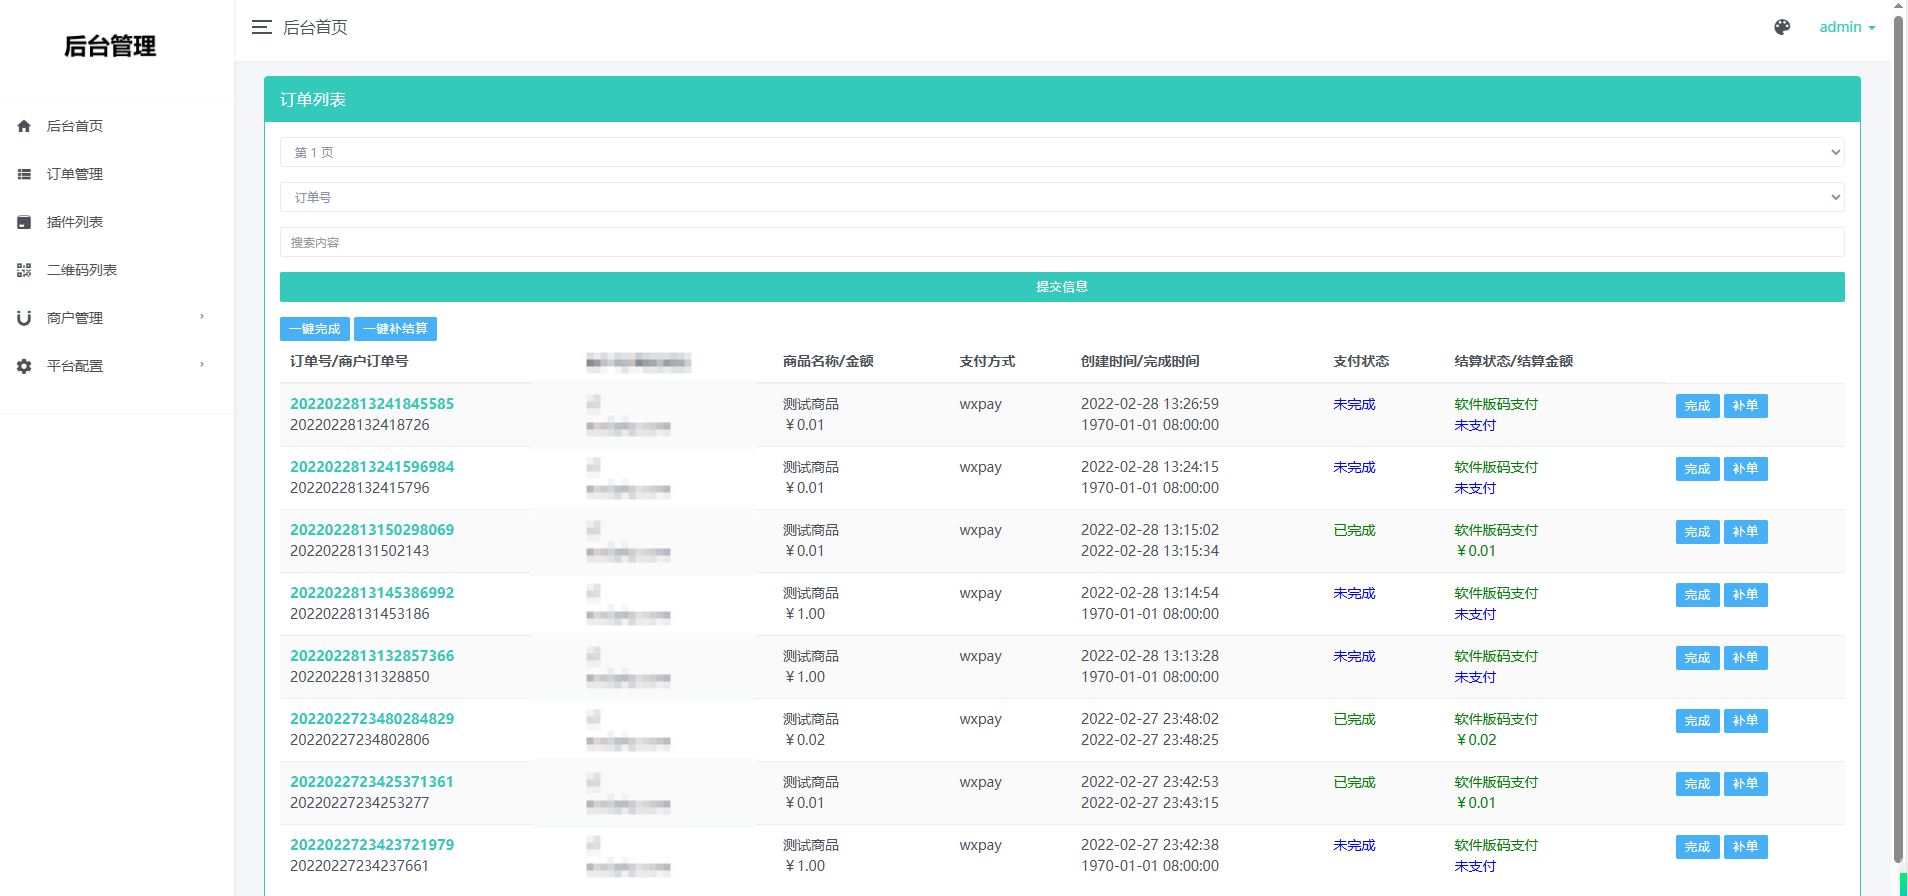
Task: Open order link 2022022813241596984
Action: tap(372, 467)
